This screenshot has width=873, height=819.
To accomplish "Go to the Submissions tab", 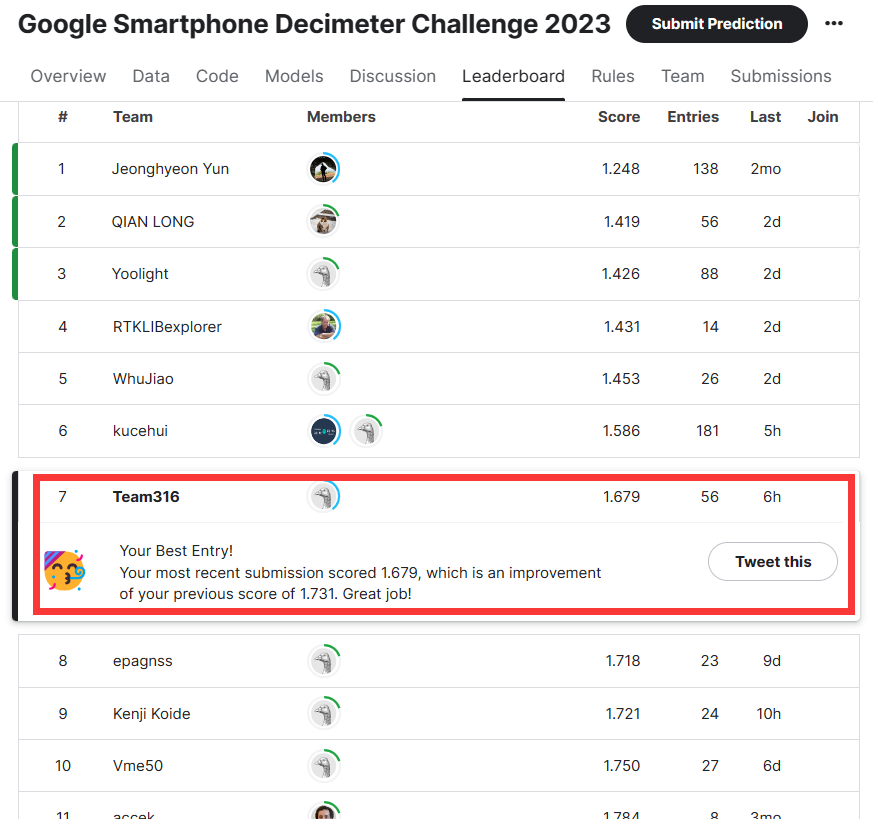I will click(781, 76).
